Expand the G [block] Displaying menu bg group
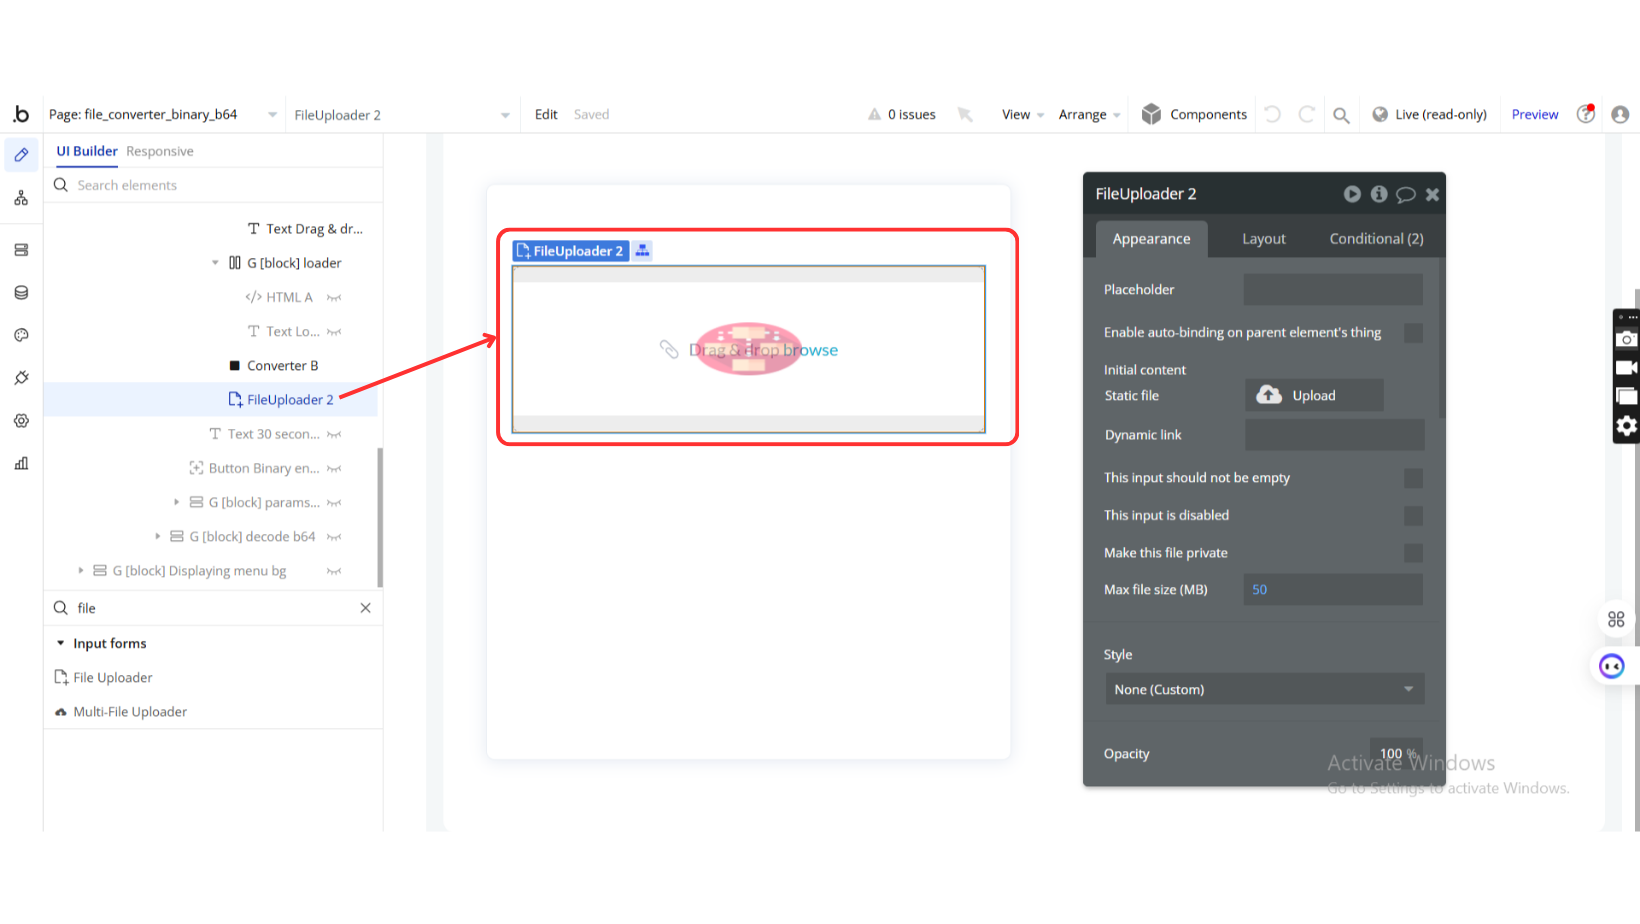This screenshot has width=1640, height=924. (81, 571)
